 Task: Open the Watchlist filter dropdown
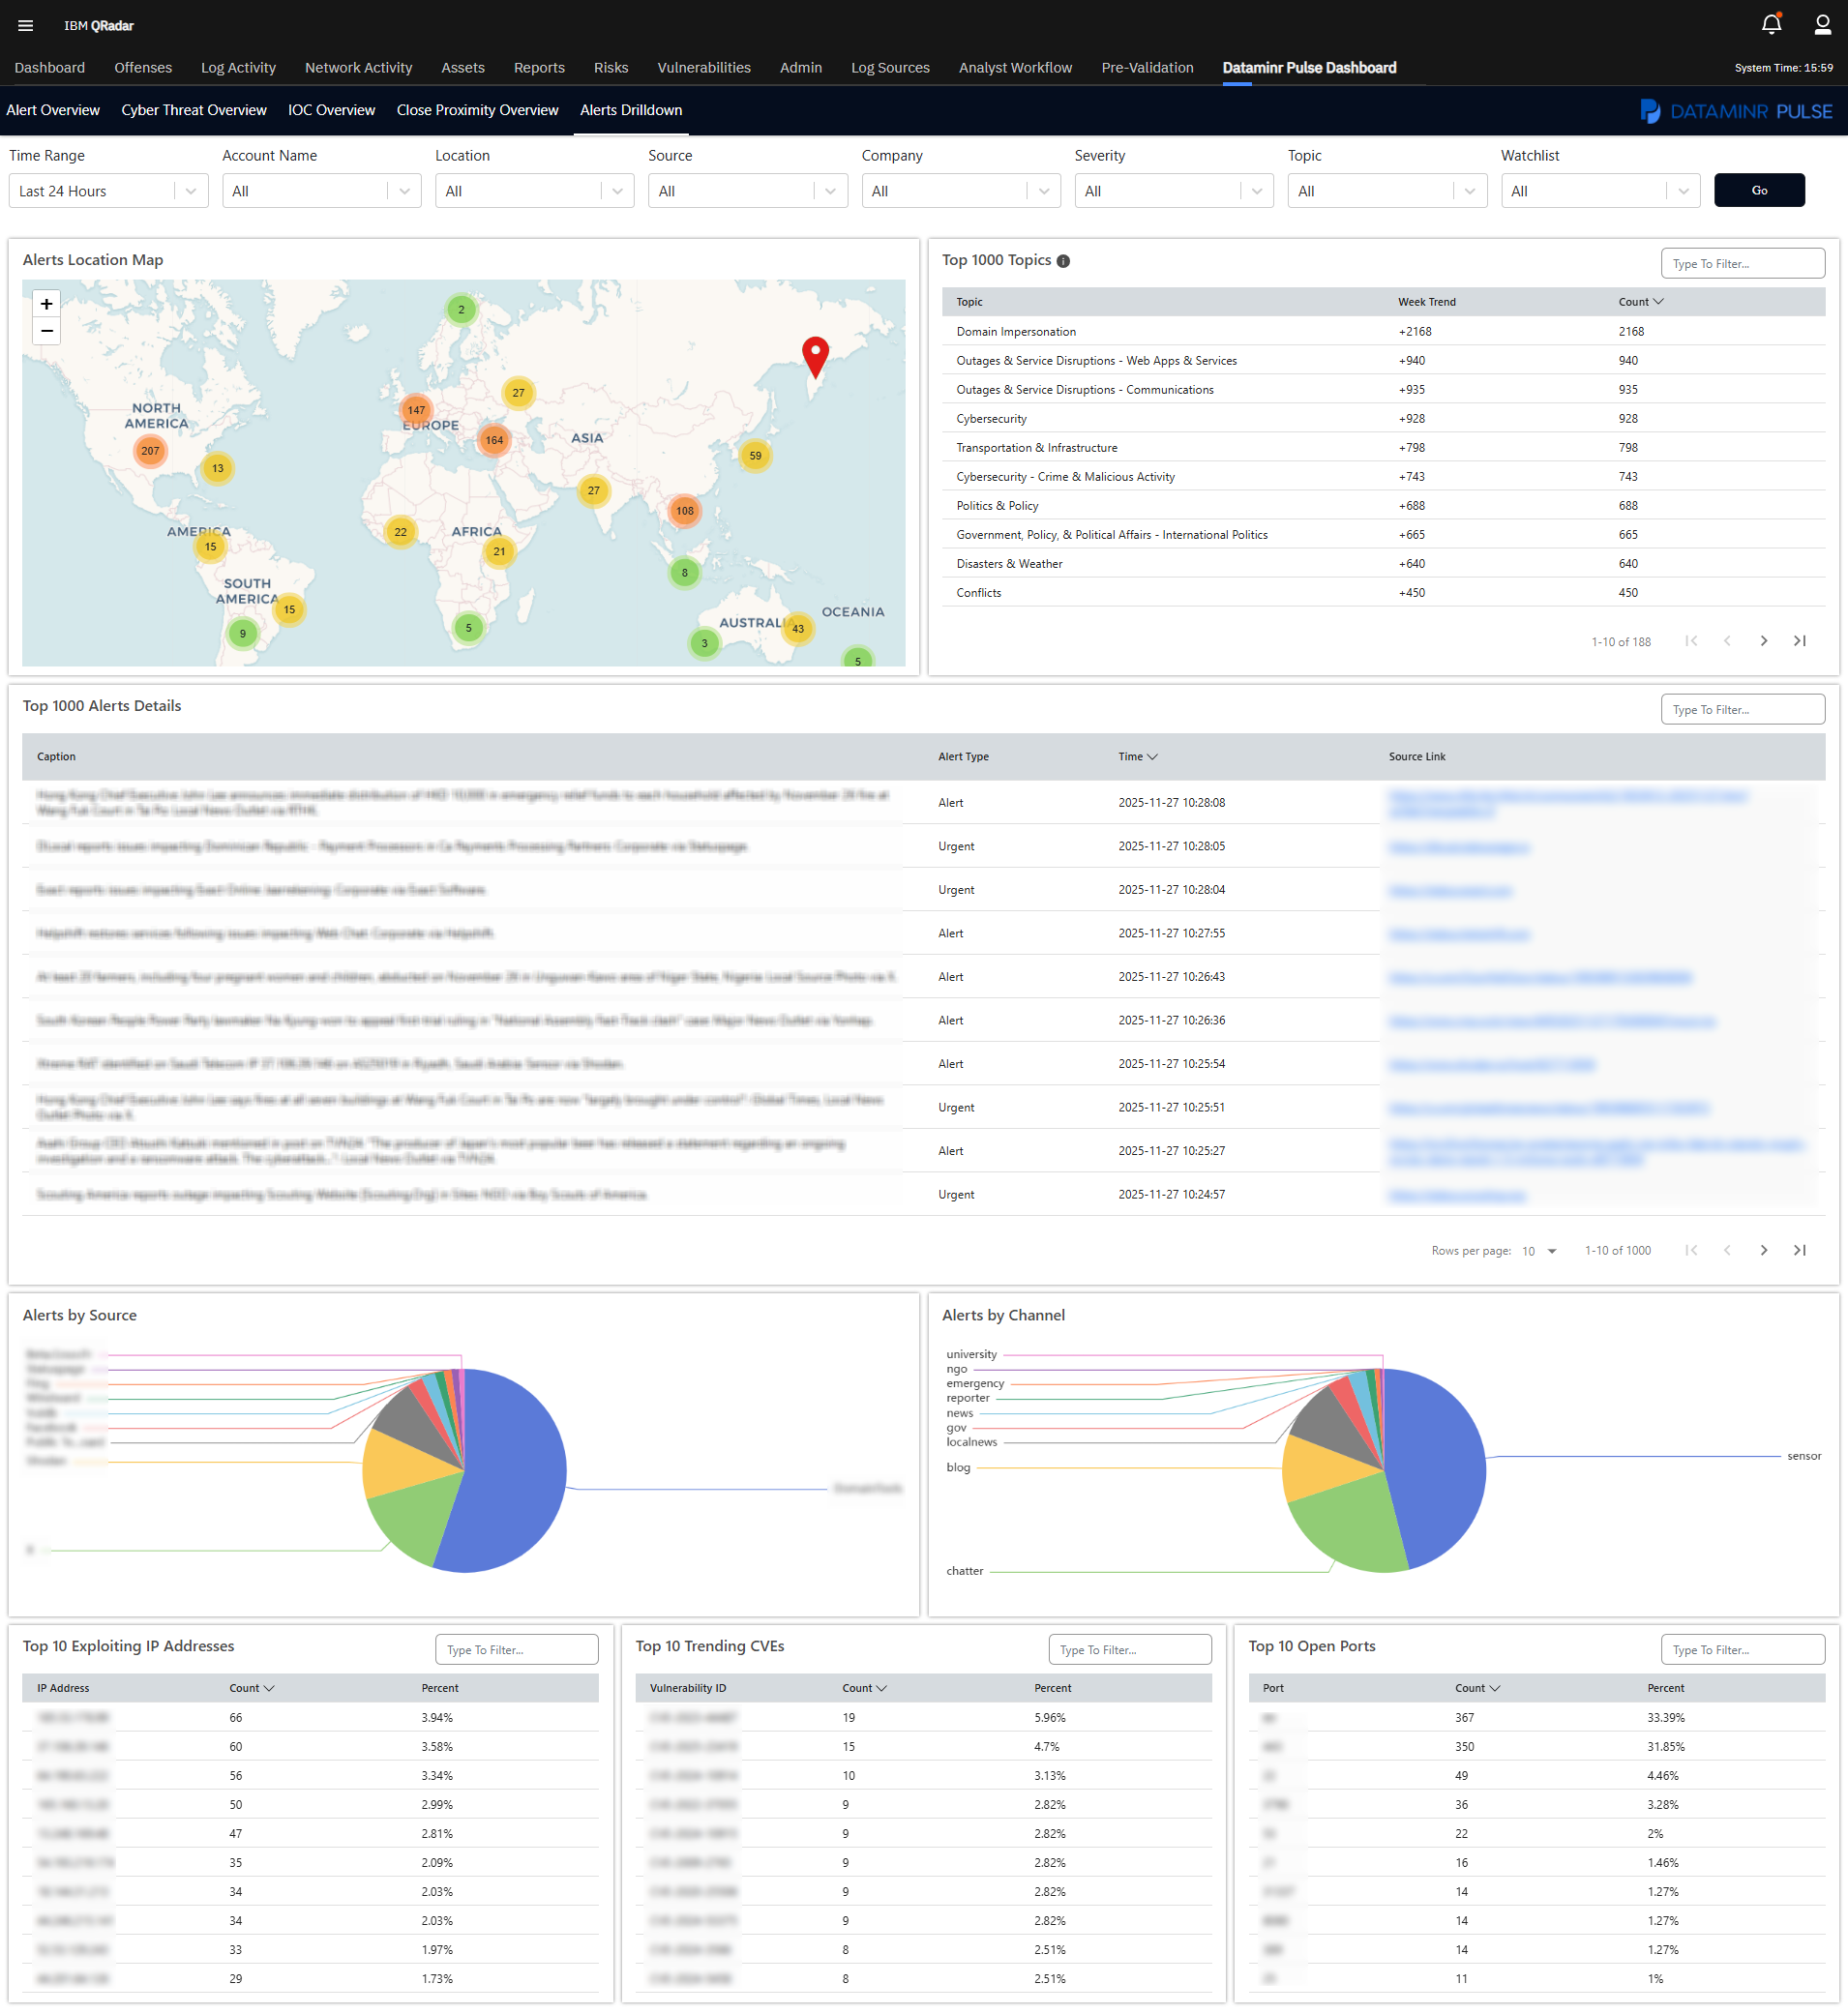pyautogui.click(x=1600, y=191)
